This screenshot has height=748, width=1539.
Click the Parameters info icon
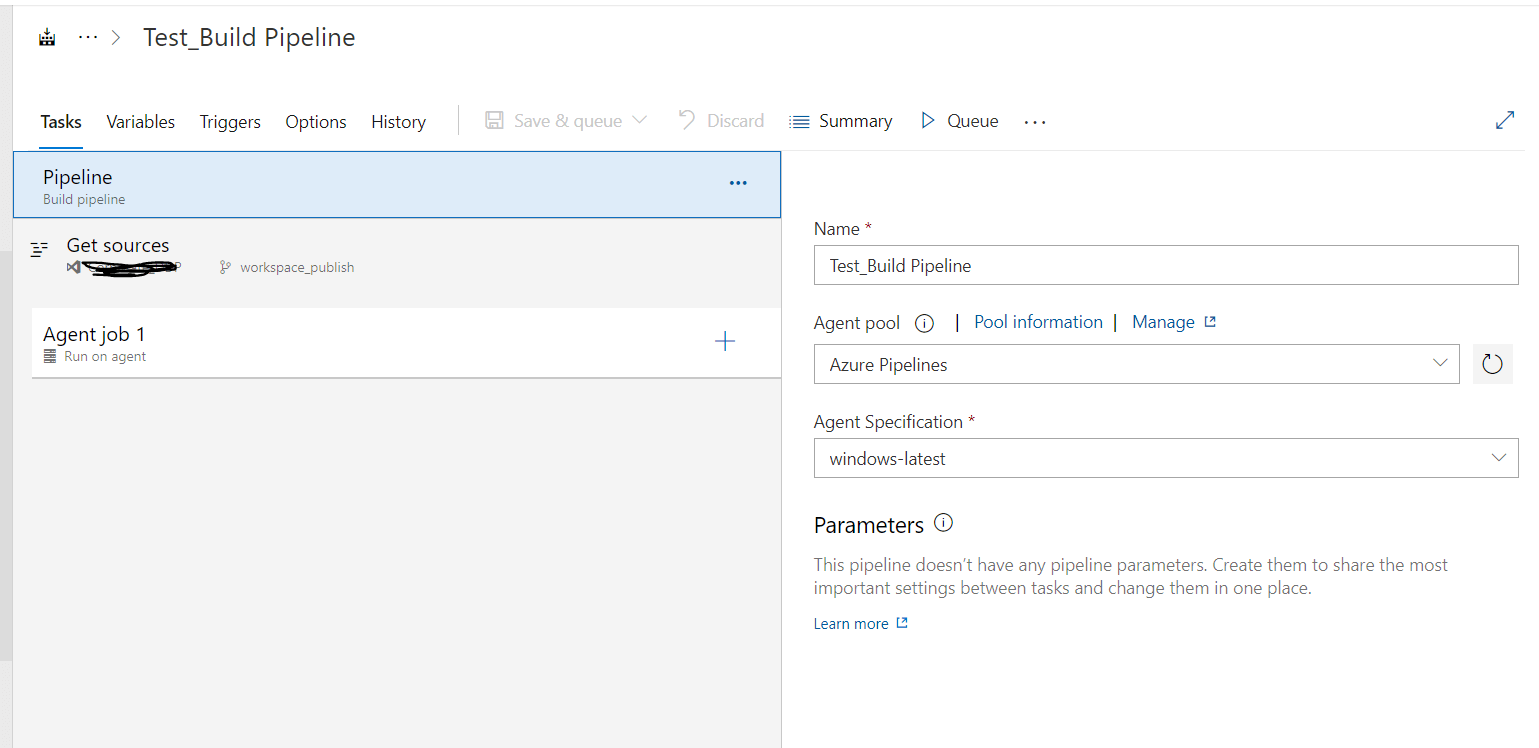coord(943,523)
